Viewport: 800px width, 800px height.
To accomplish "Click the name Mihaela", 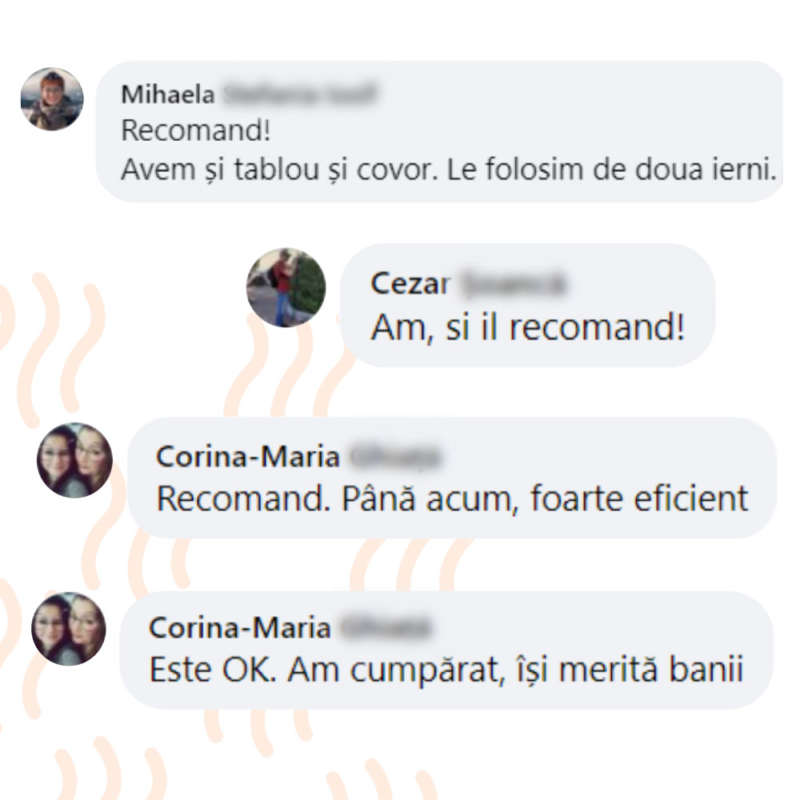I will [x=168, y=94].
